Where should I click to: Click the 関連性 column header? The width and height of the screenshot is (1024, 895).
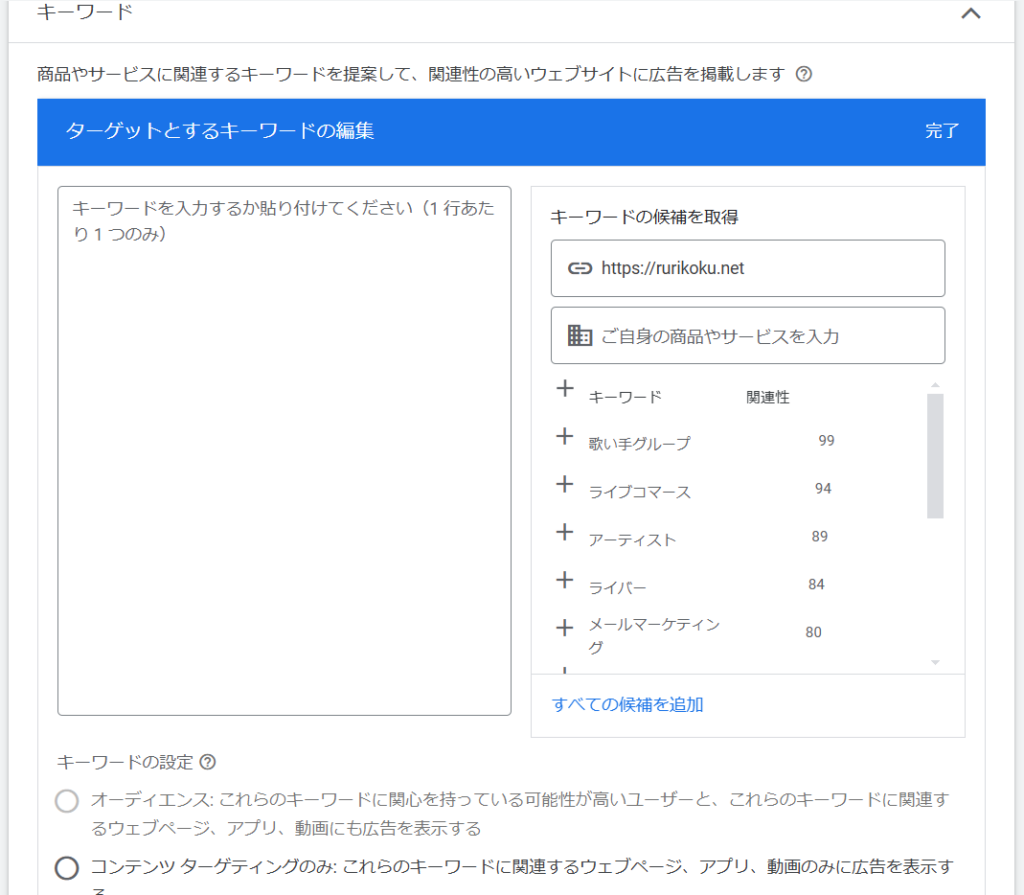coord(768,397)
